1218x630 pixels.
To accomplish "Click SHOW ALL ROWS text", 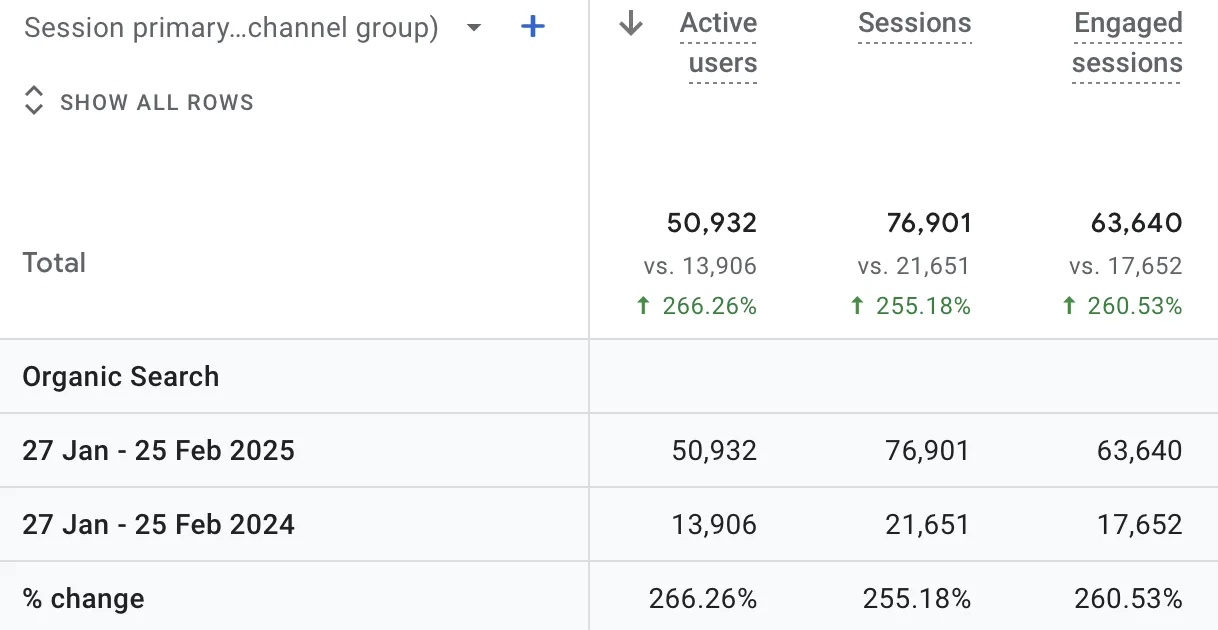I will (157, 102).
